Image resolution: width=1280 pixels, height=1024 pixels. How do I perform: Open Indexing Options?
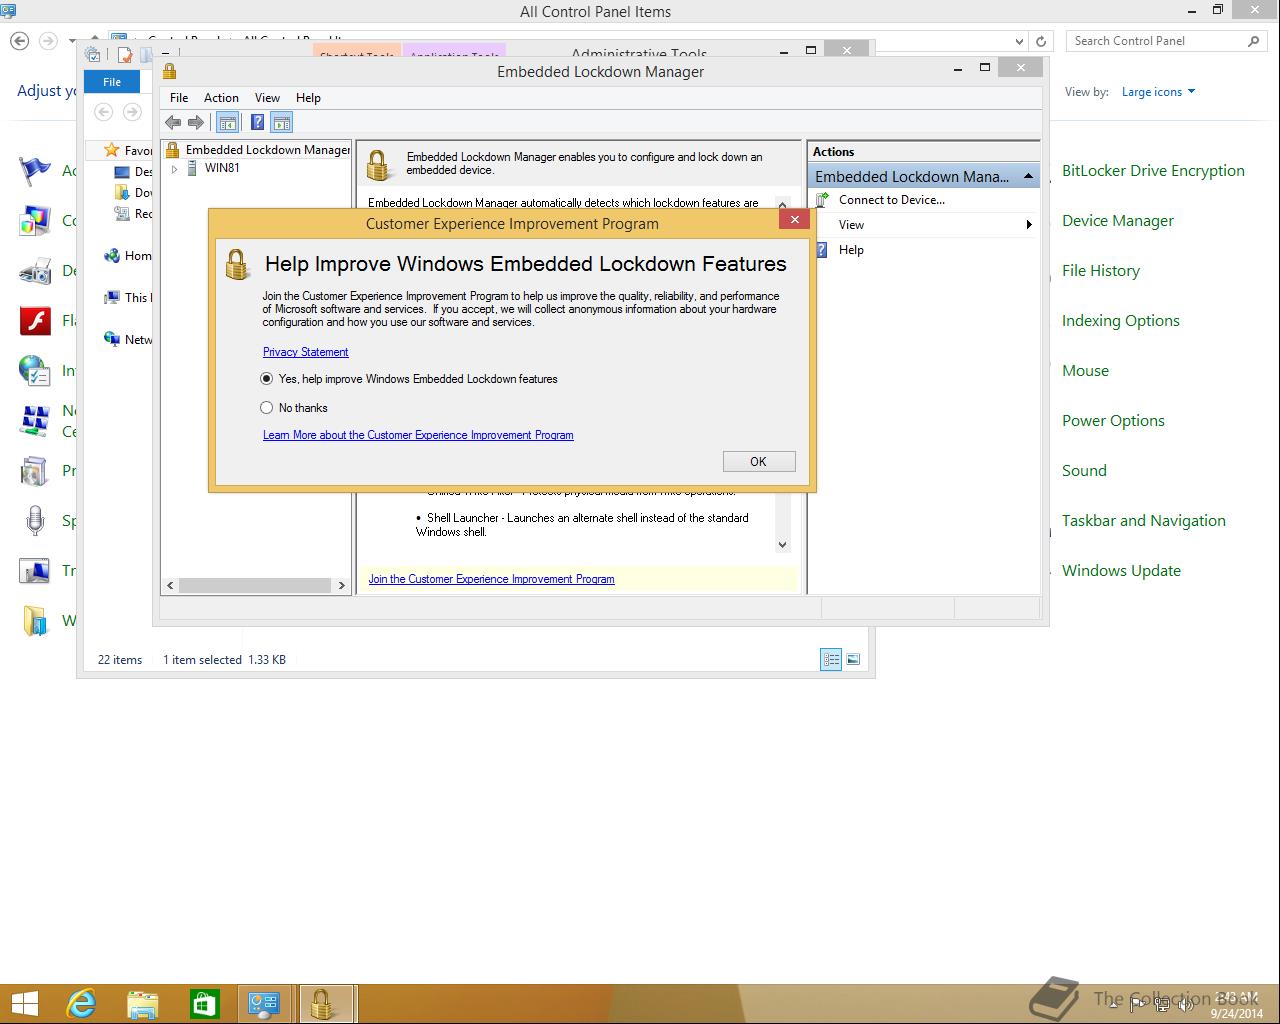(x=1120, y=321)
